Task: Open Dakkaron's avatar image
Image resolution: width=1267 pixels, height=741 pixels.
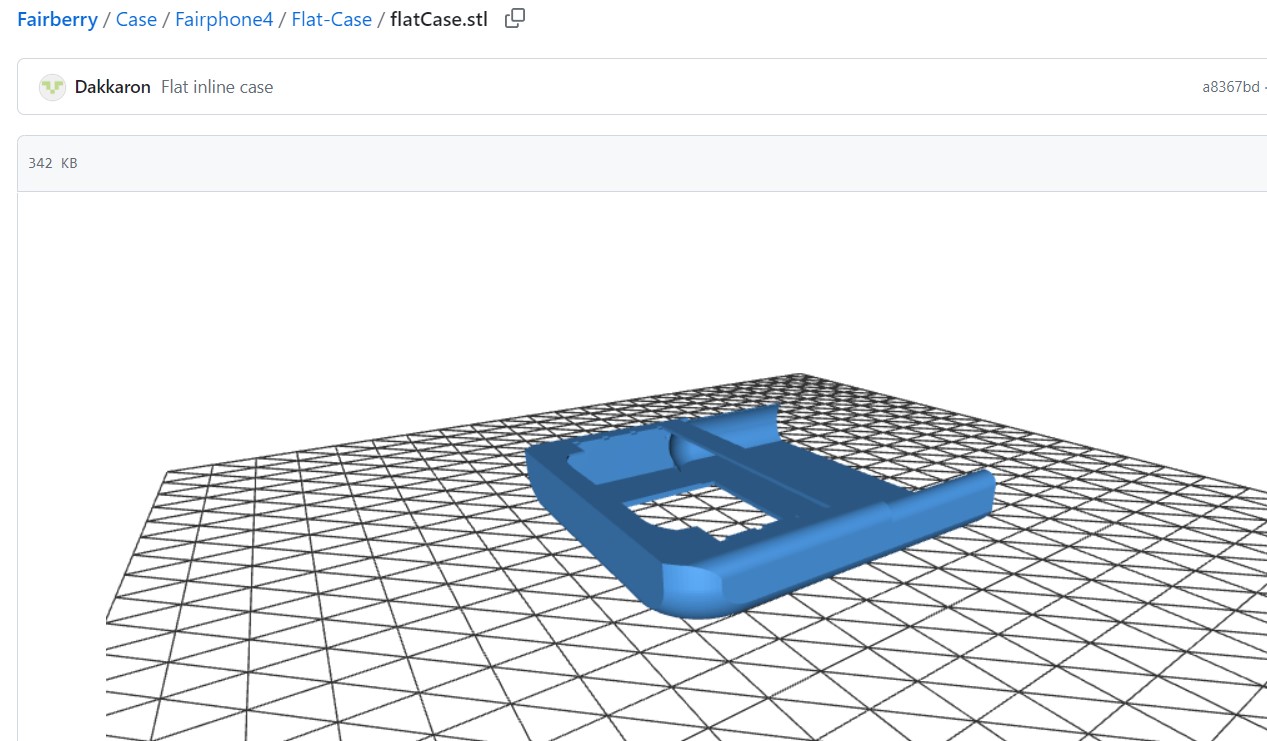Action: coord(52,87)
